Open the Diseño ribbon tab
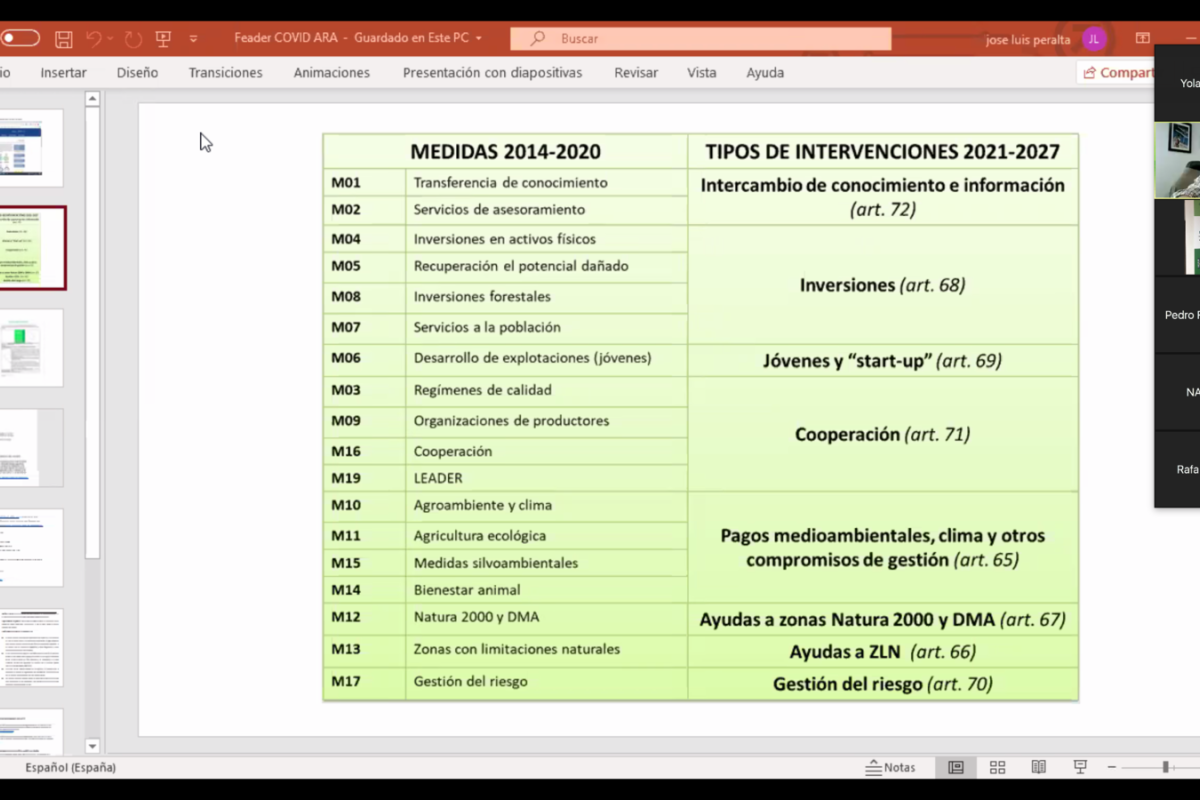 tap(137, 72)
